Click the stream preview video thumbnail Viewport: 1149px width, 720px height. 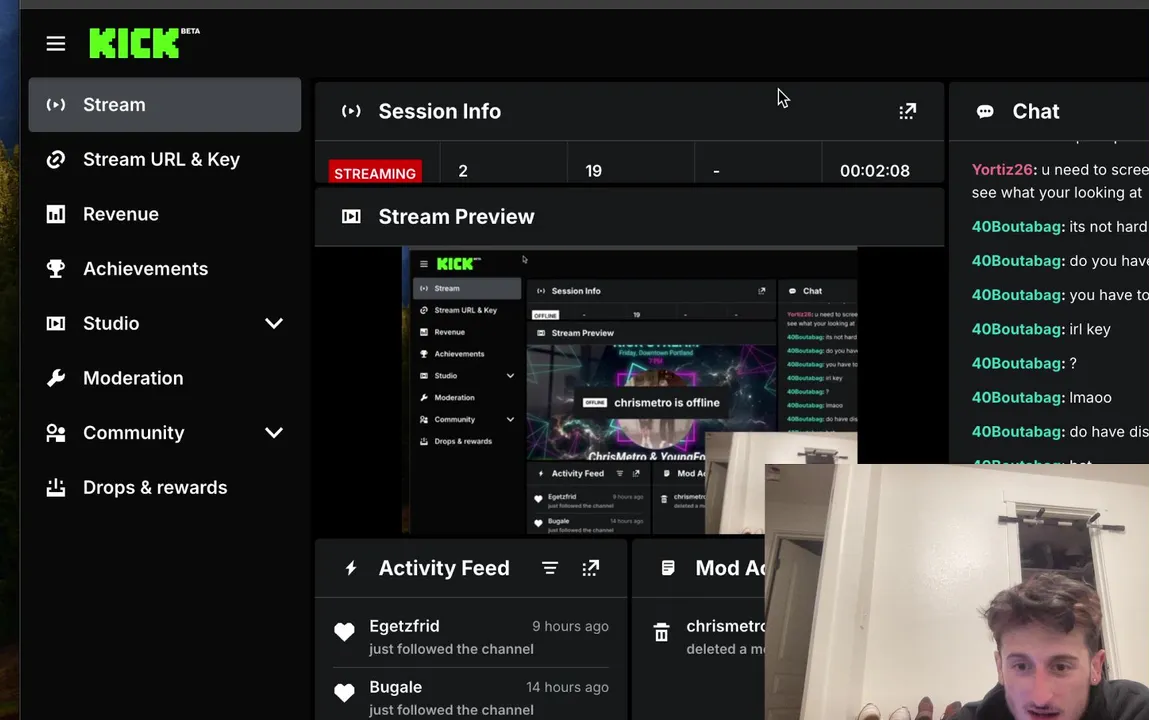(x=629, y=390)
